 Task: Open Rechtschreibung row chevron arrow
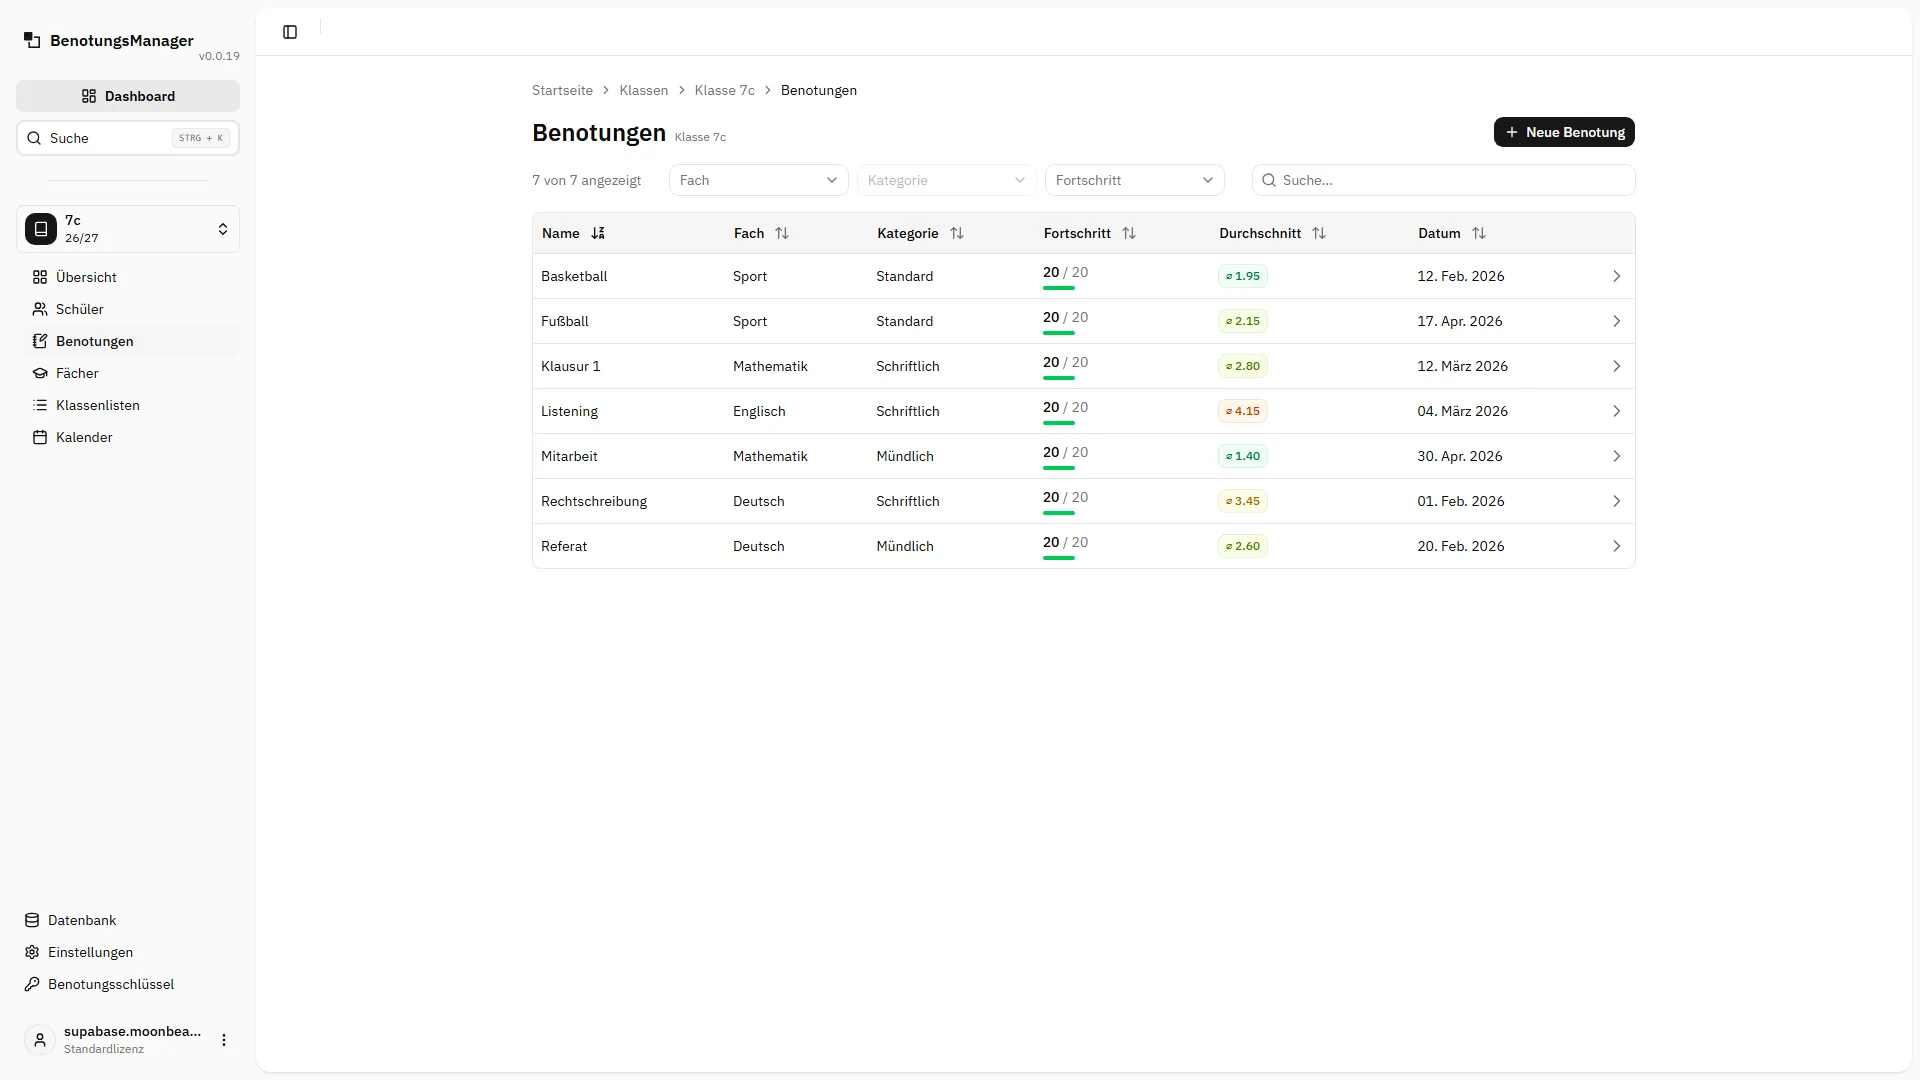pyautogui.click(x=1616, y=501)
